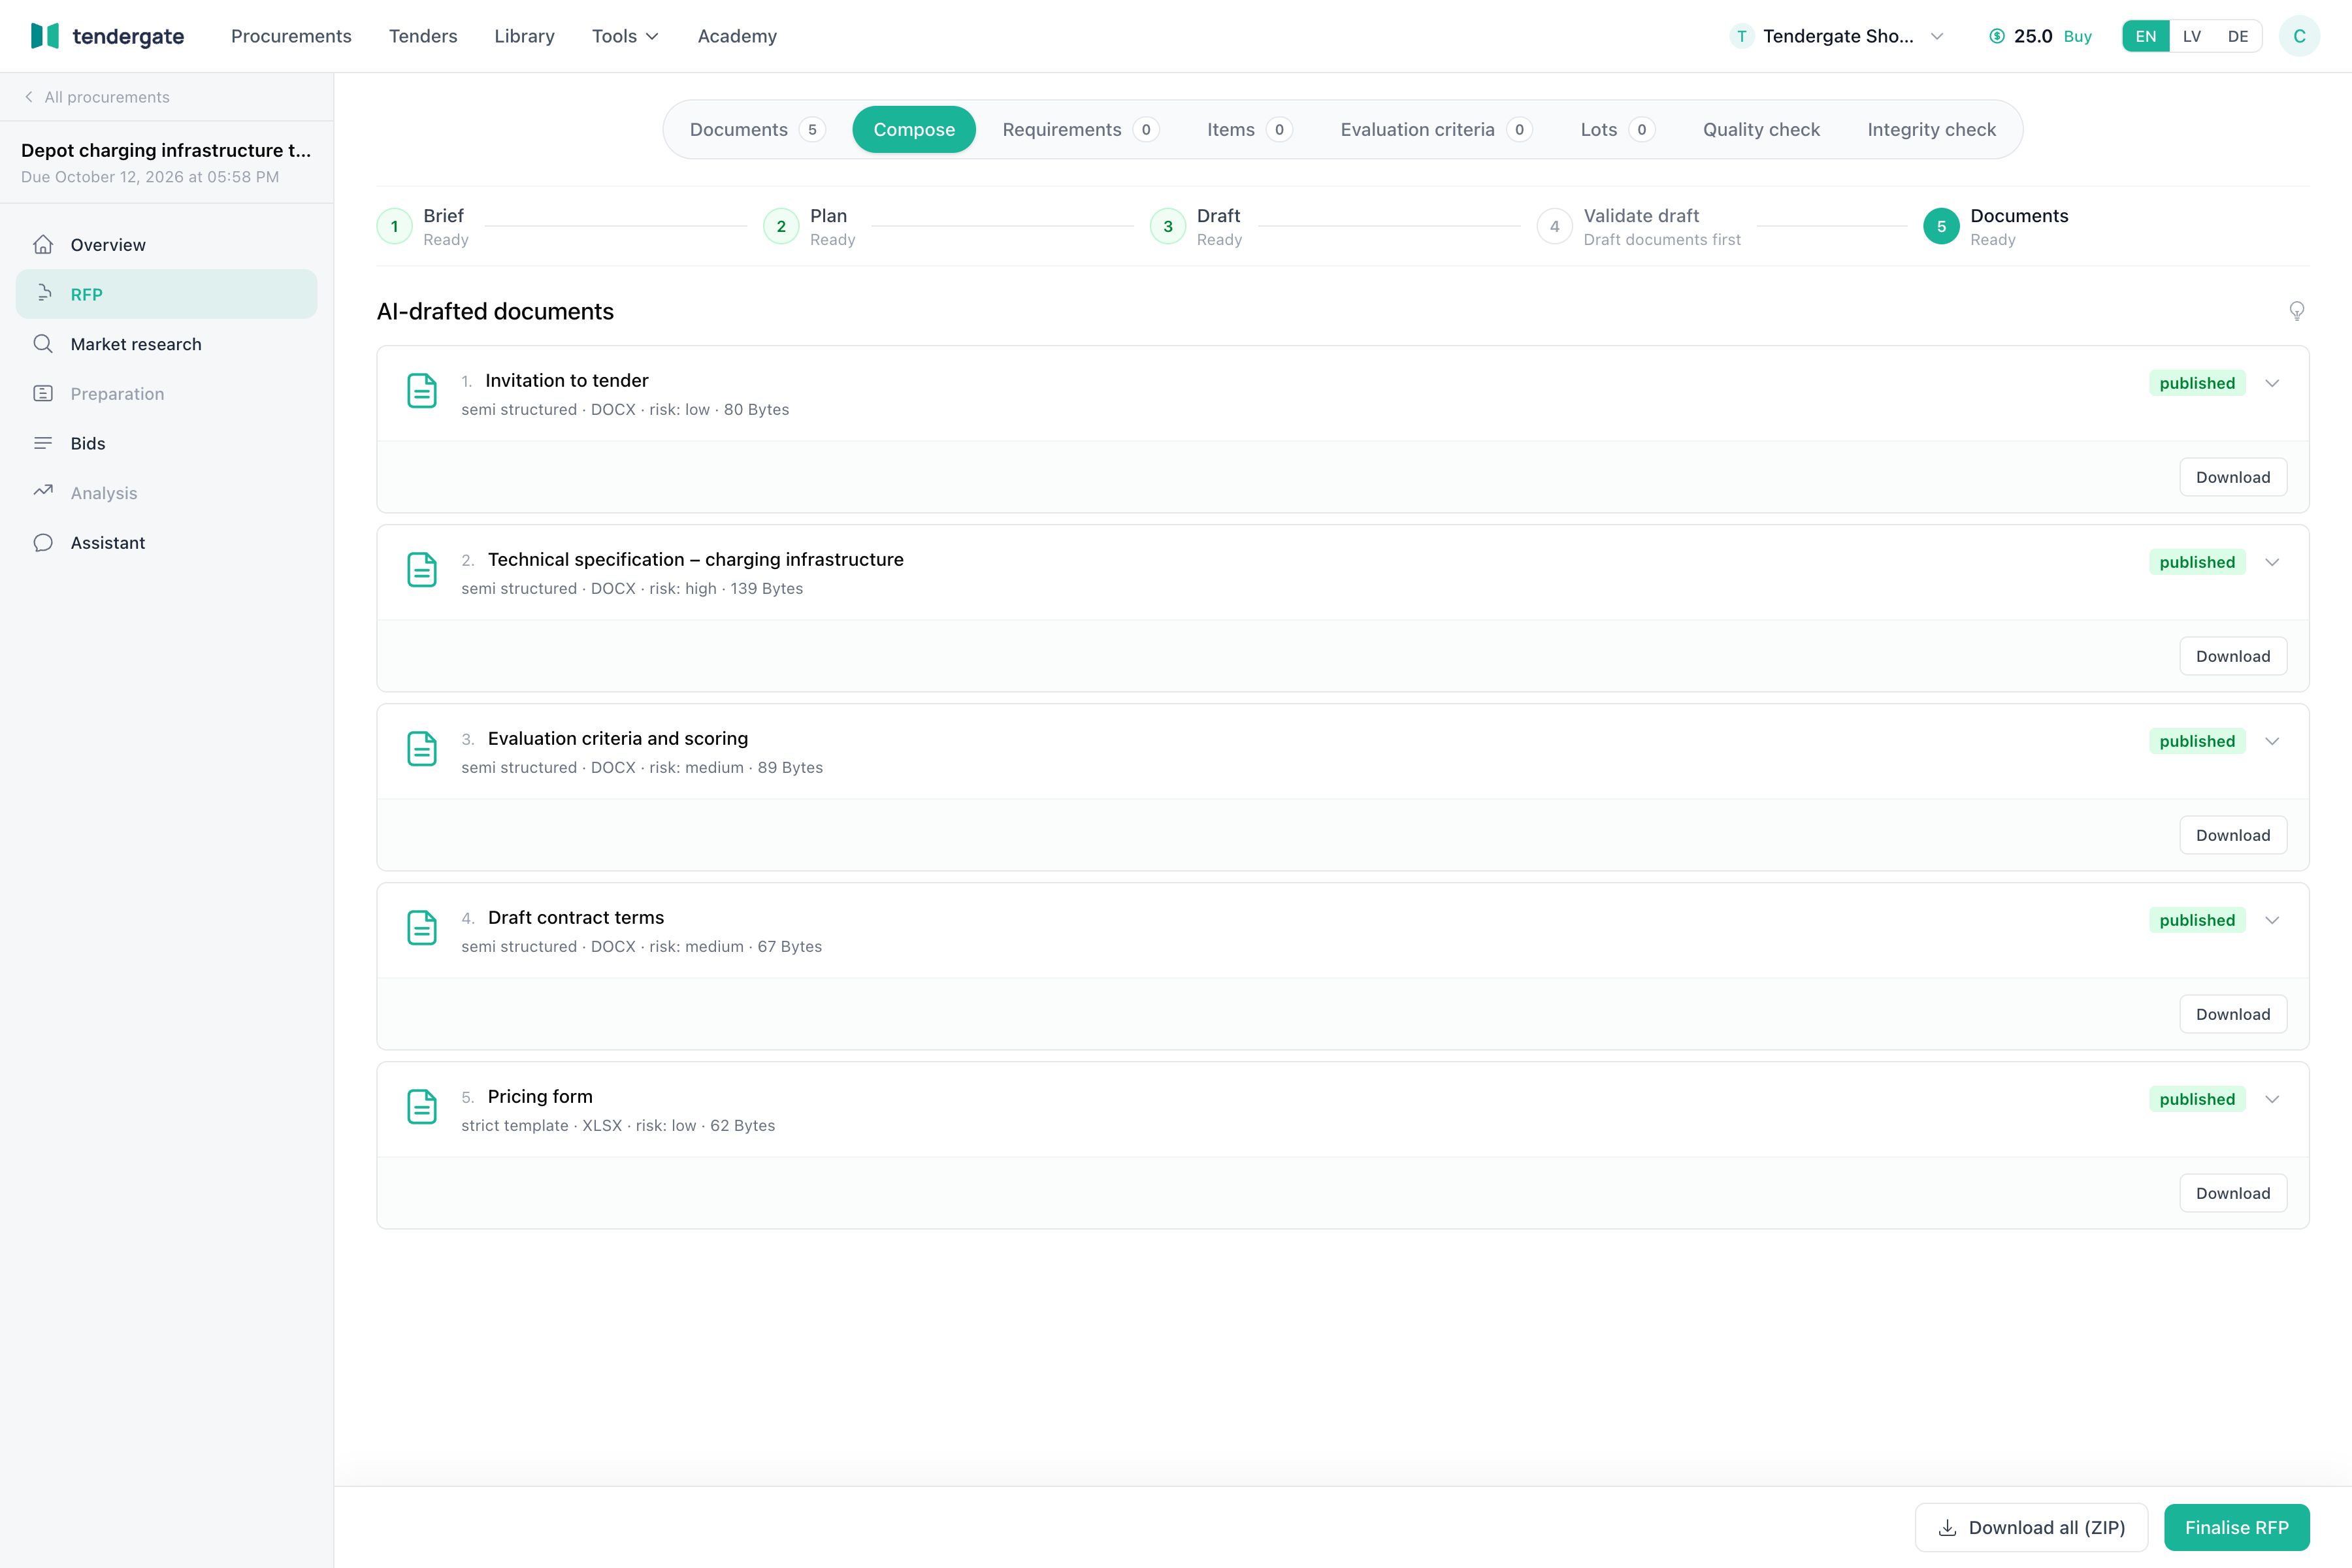The width and height of the screenshot is (2352, 1568).
Task: Go to step 1 Brief
Action: pos(423,226)
